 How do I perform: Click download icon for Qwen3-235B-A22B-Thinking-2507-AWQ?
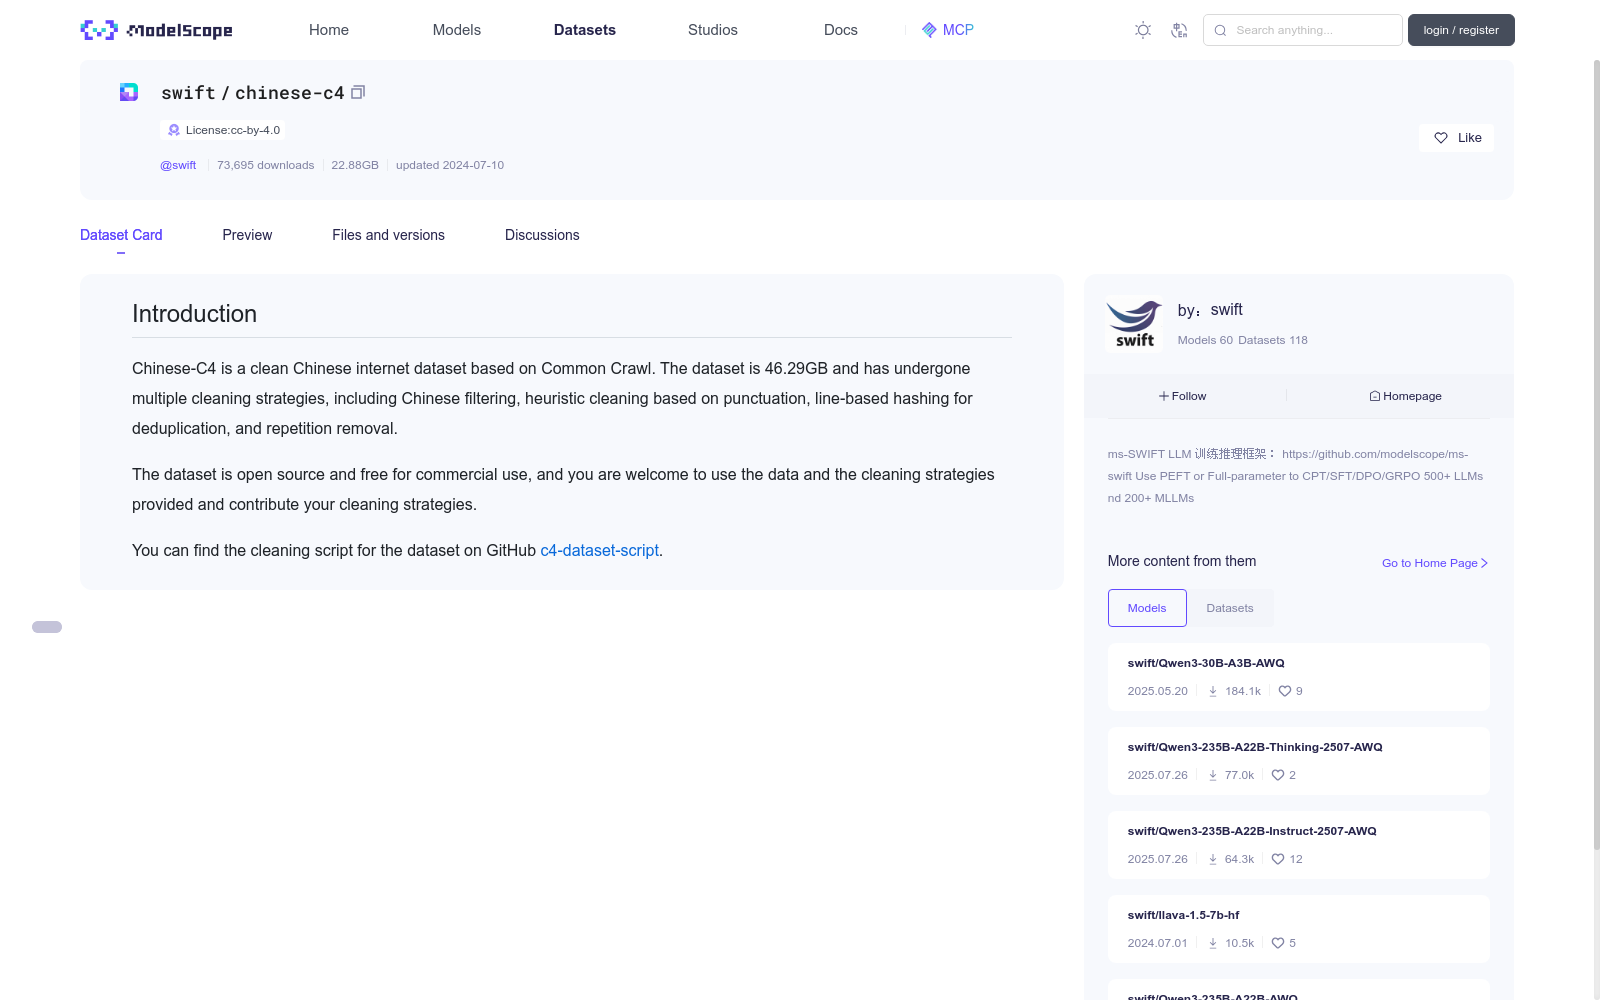click(1213, 775)
